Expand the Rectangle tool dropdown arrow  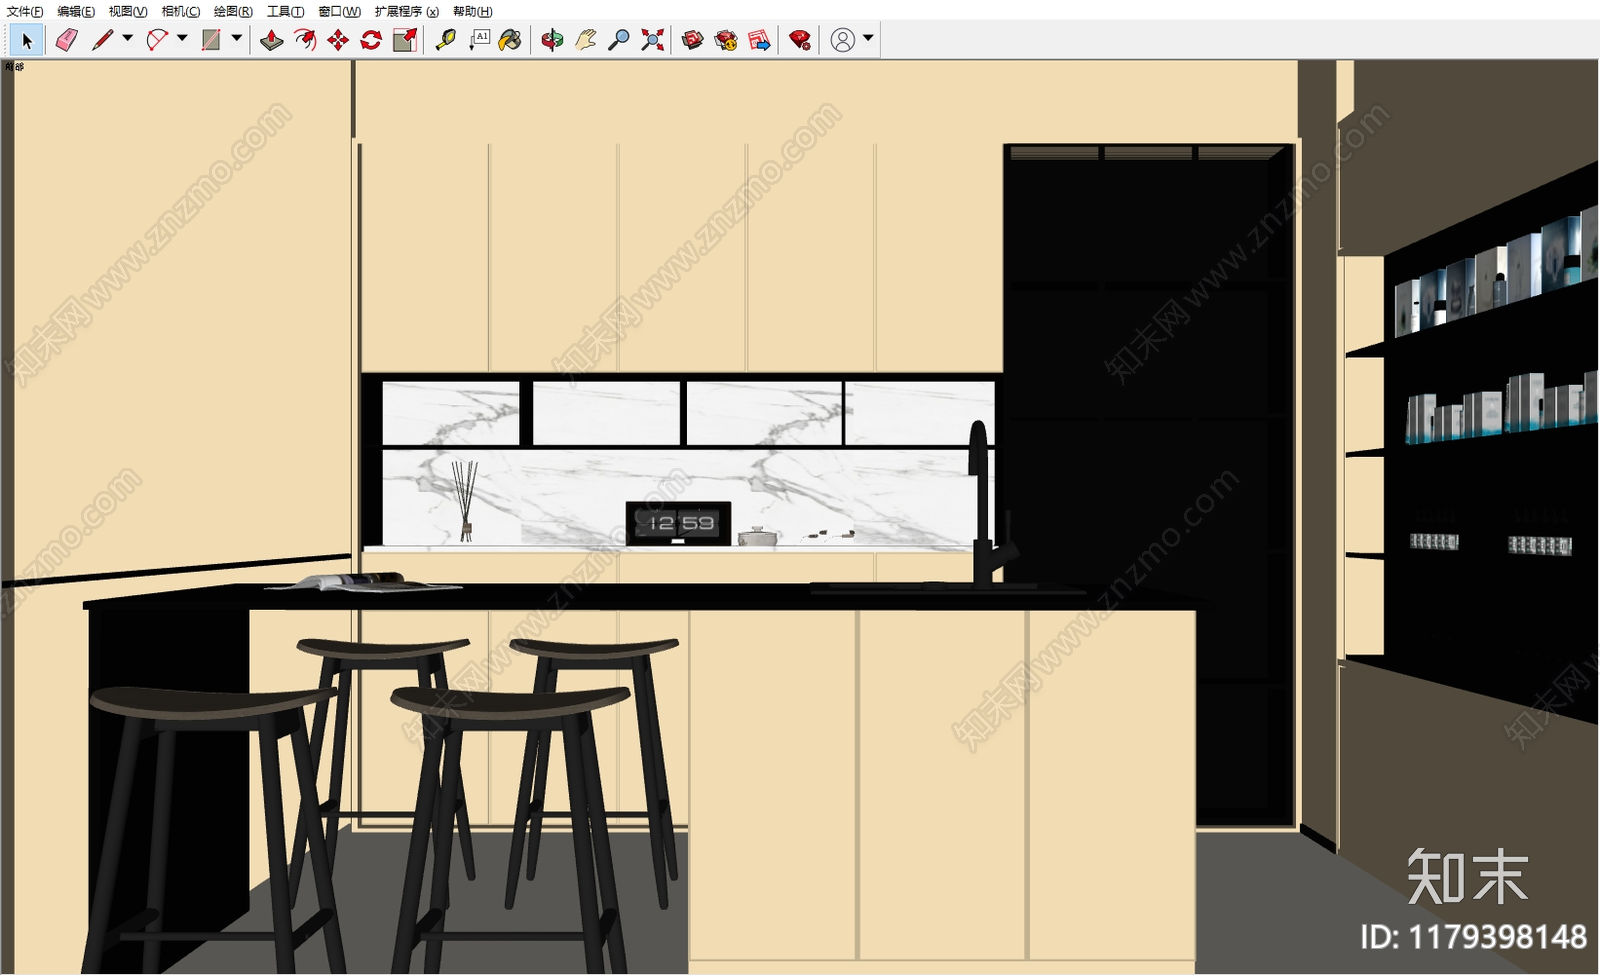click(237, 39)
